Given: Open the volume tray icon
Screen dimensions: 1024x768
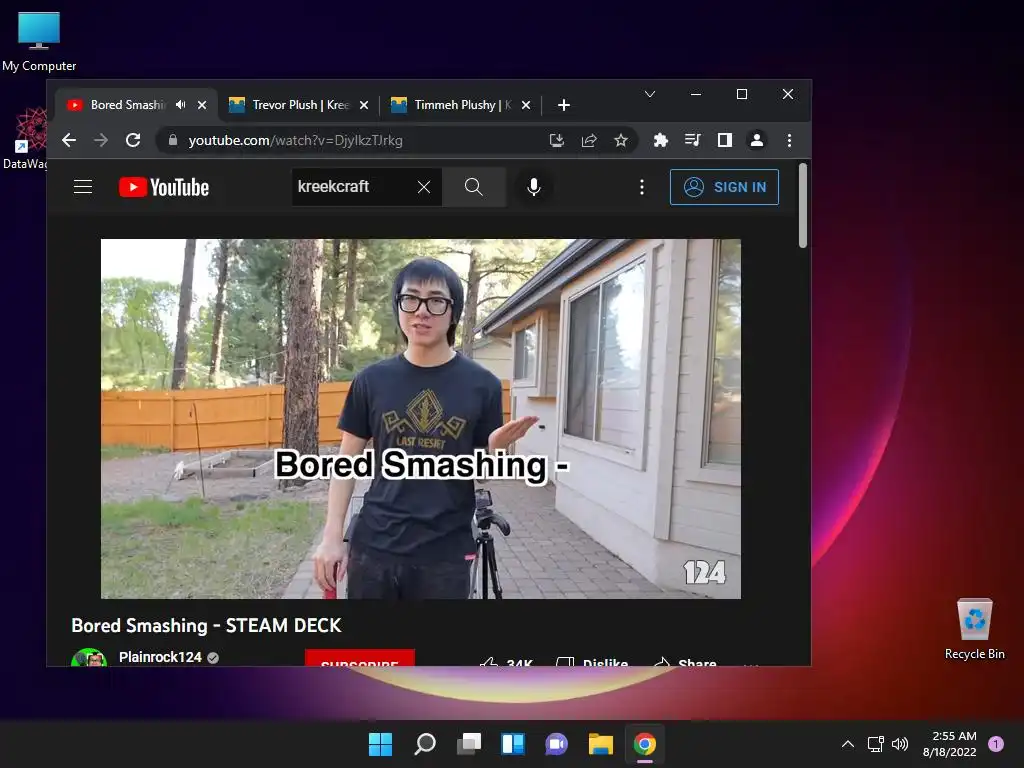Looking at the screenshot, I should coord(900,744).
